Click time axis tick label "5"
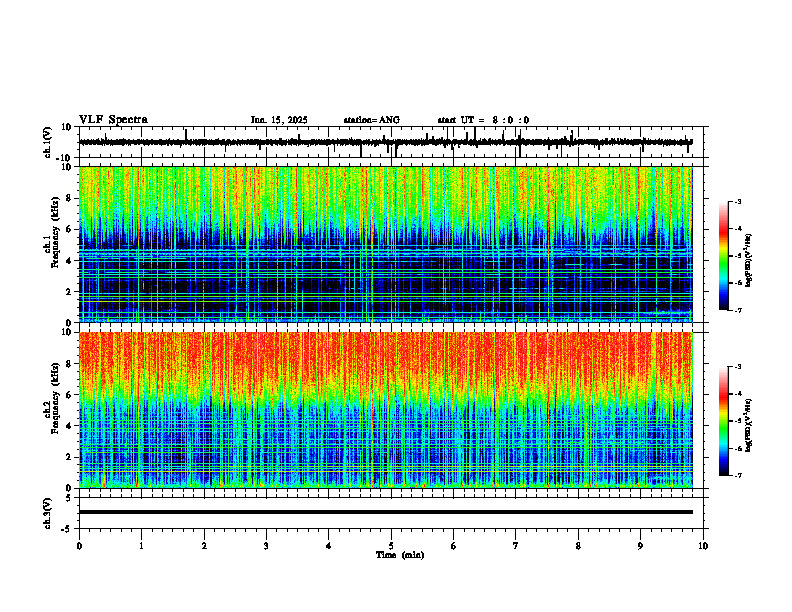 pyautogui.click(x=391, y=546)
